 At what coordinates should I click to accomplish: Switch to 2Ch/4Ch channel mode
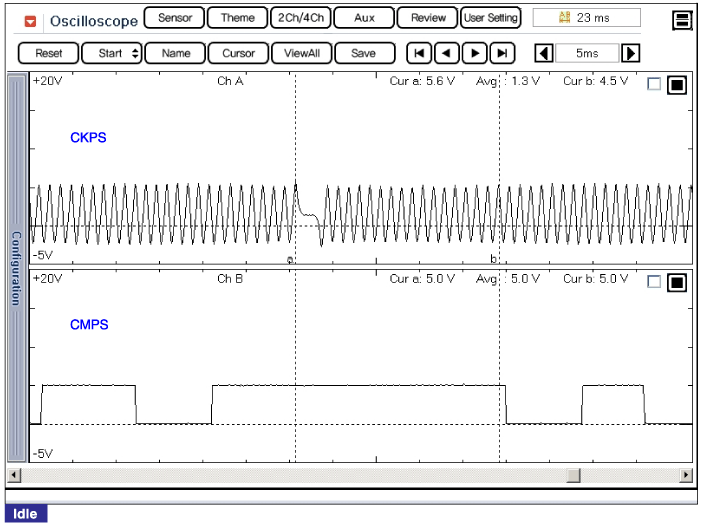300,18
